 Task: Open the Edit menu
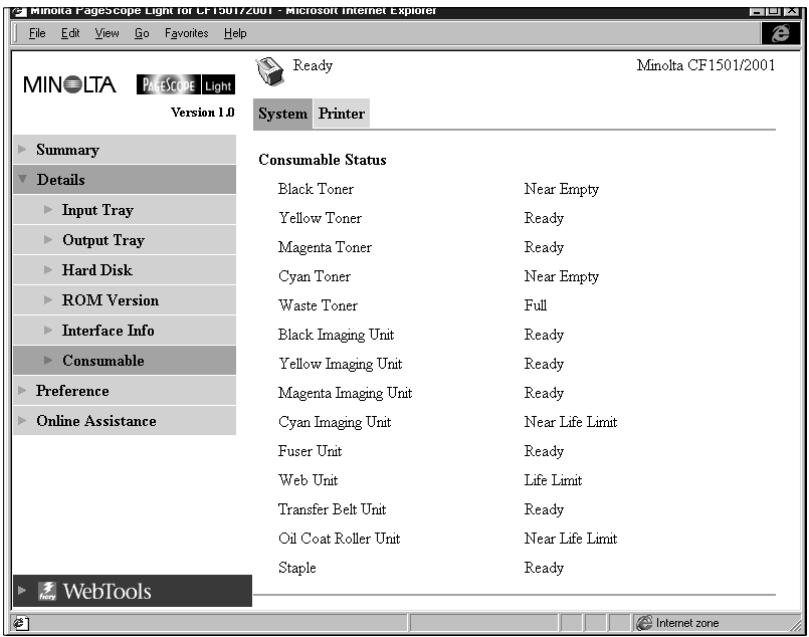[70, 34]
